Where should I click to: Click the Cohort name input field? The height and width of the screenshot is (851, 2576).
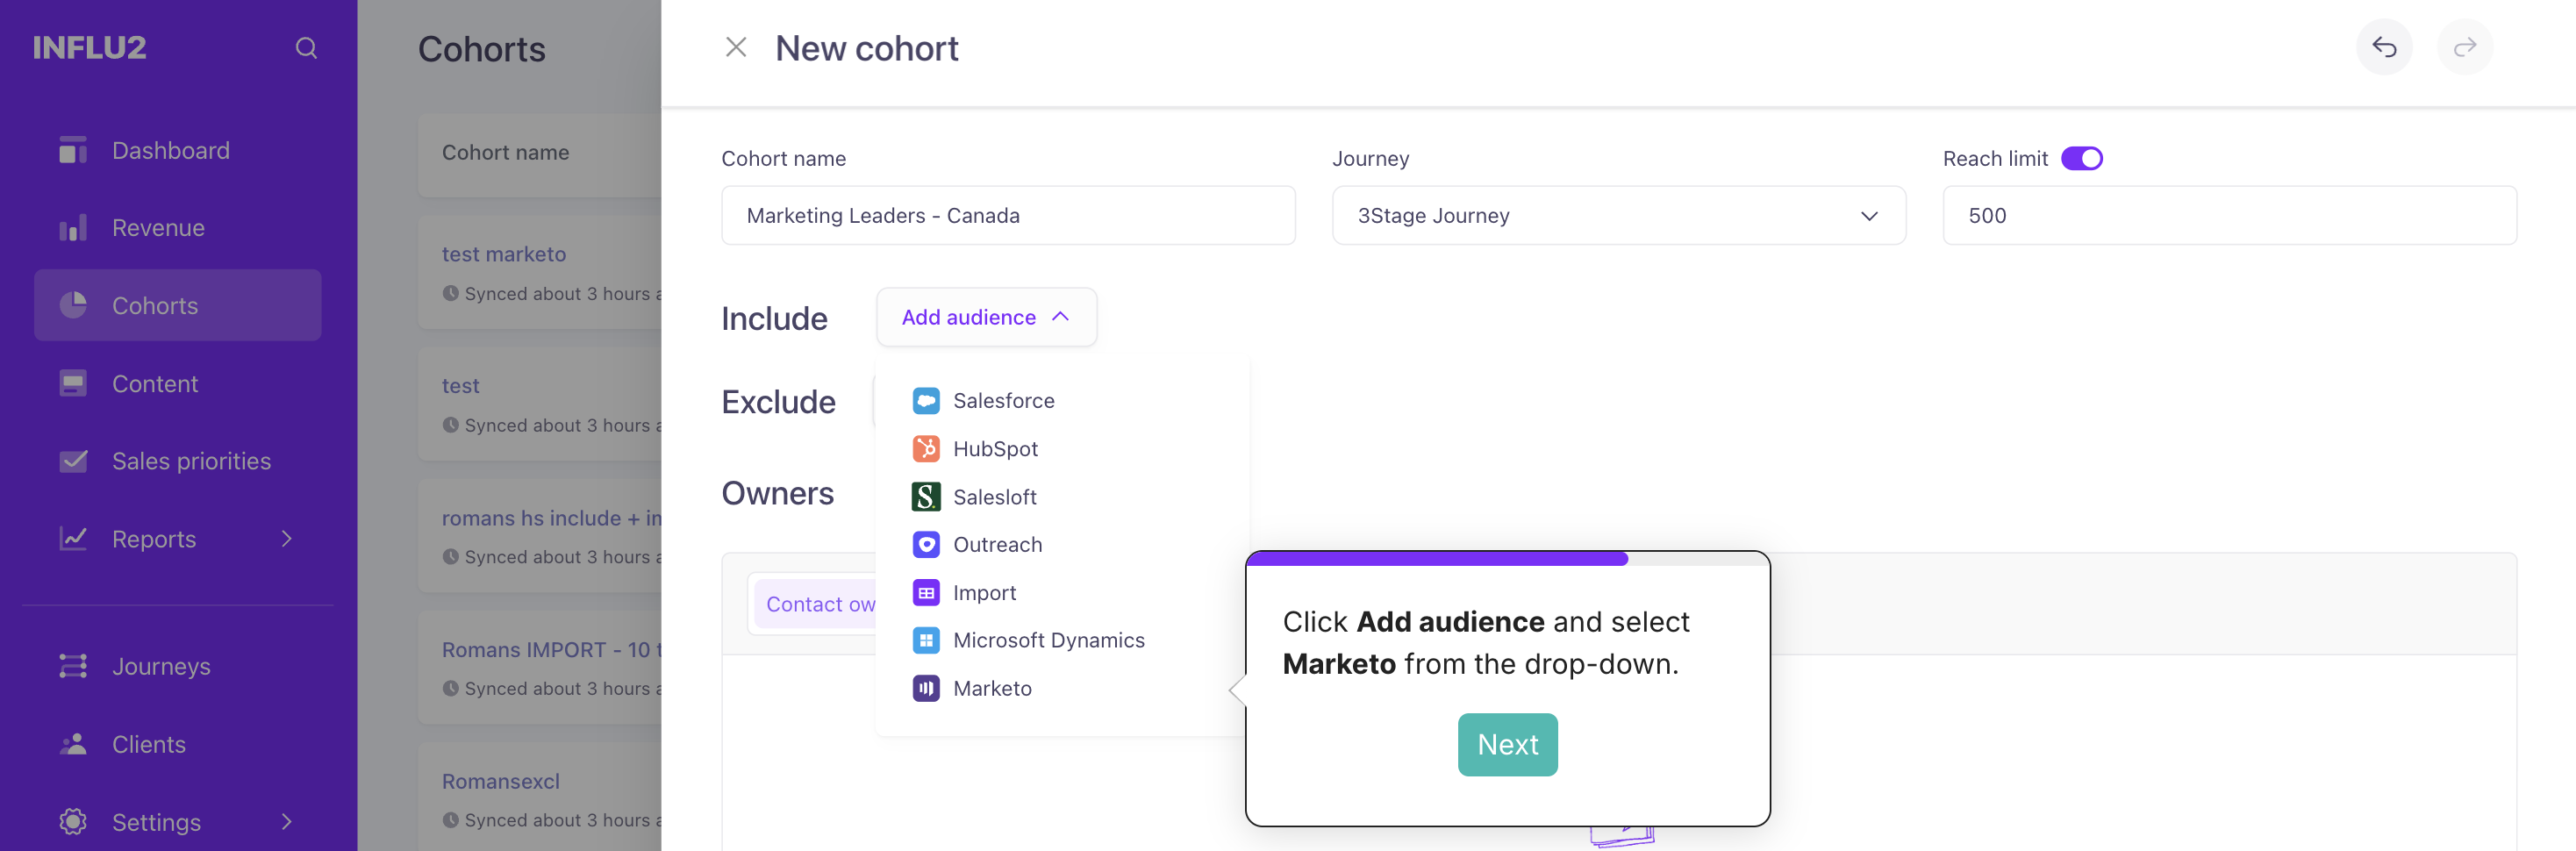click(x=1008, y=215)
